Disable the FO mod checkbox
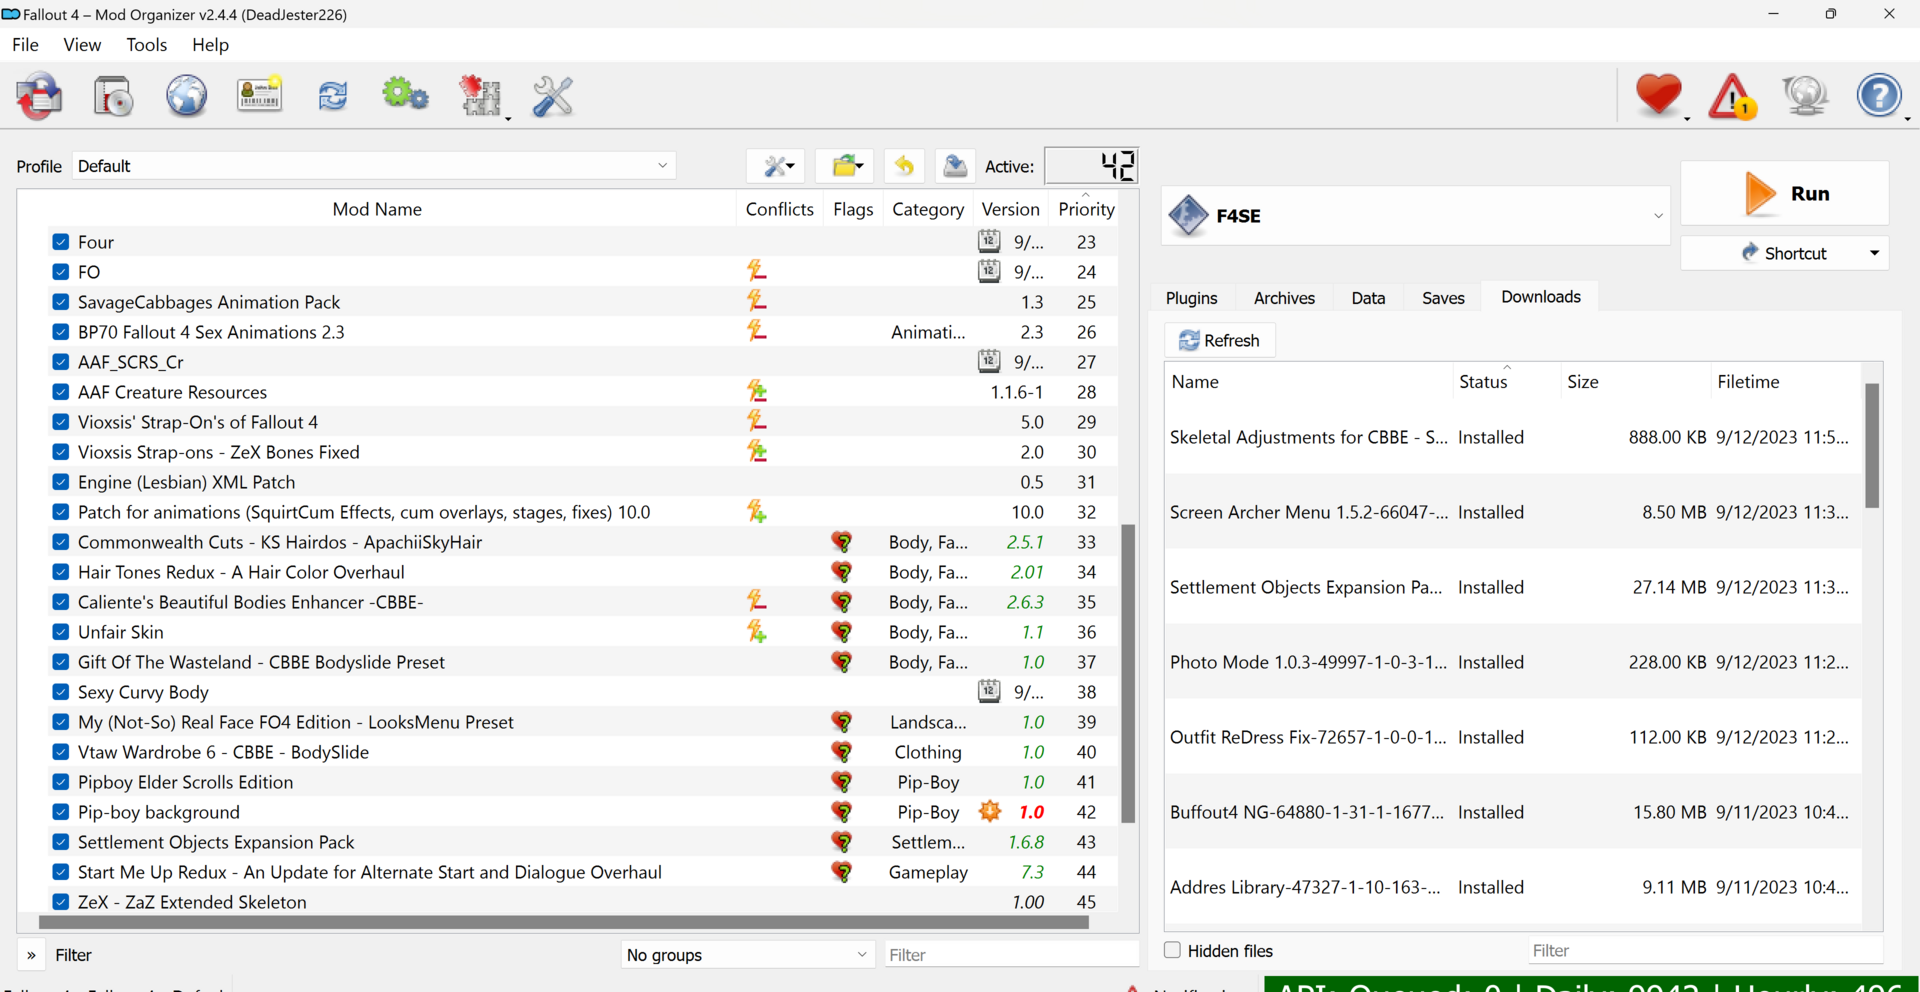 coord(61,272)
